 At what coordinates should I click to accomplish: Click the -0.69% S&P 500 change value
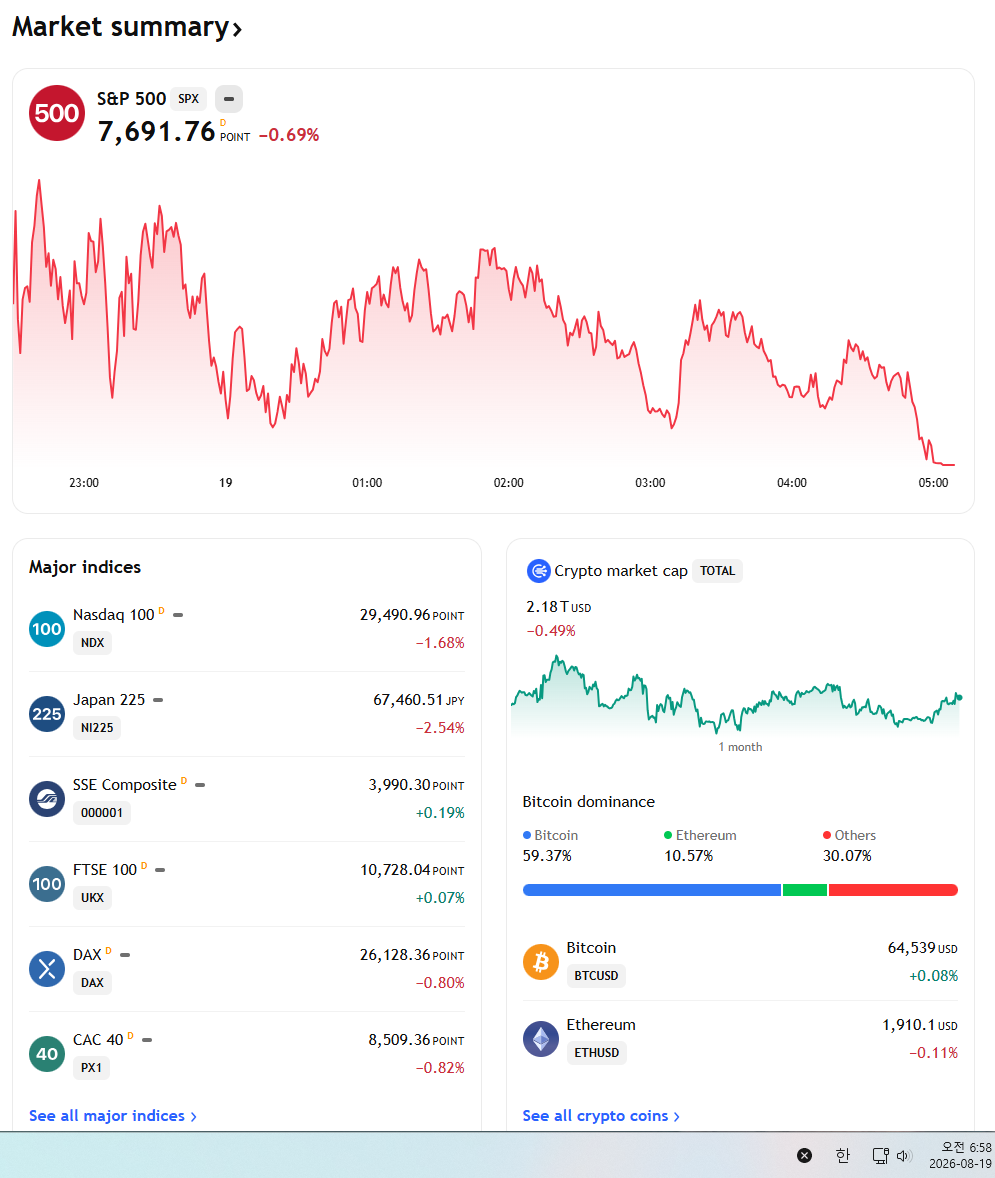289,135
